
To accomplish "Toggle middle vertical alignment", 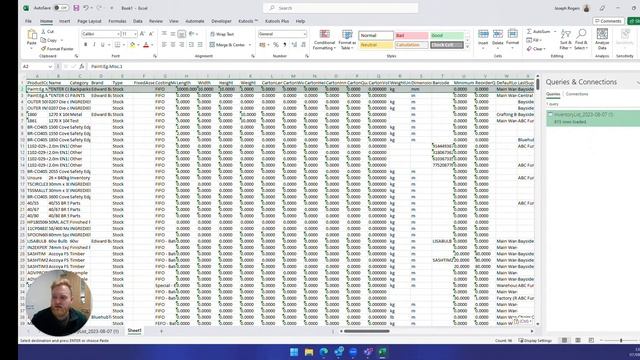I will click(173, 34).
